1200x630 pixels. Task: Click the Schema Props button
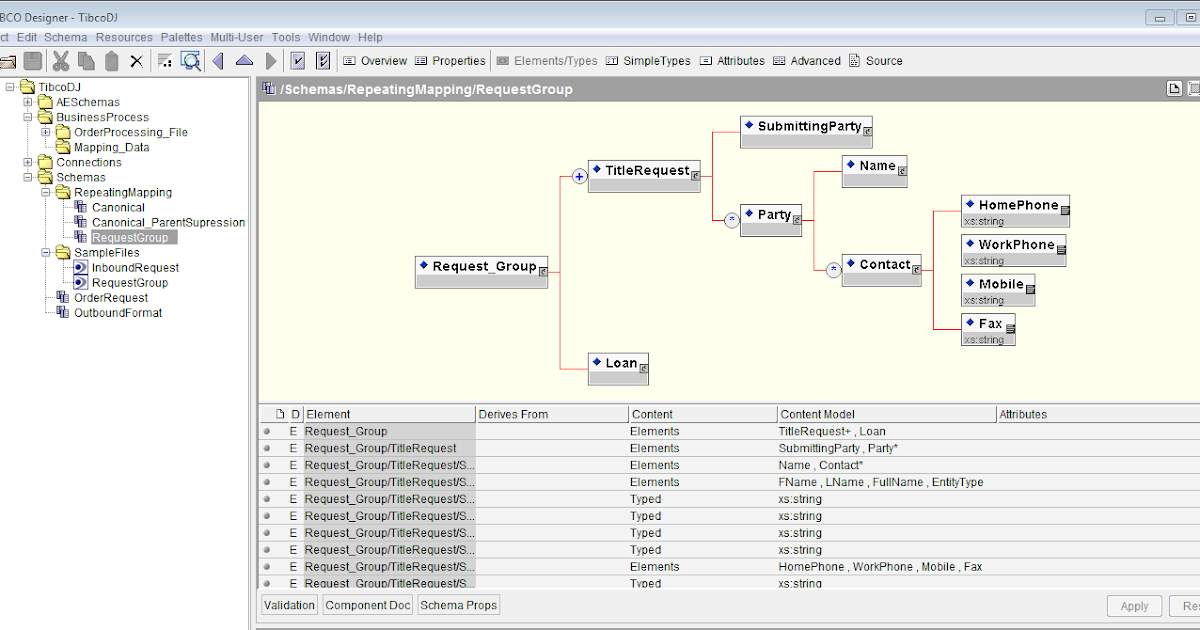pyautogui.click(x=458, y=604)
